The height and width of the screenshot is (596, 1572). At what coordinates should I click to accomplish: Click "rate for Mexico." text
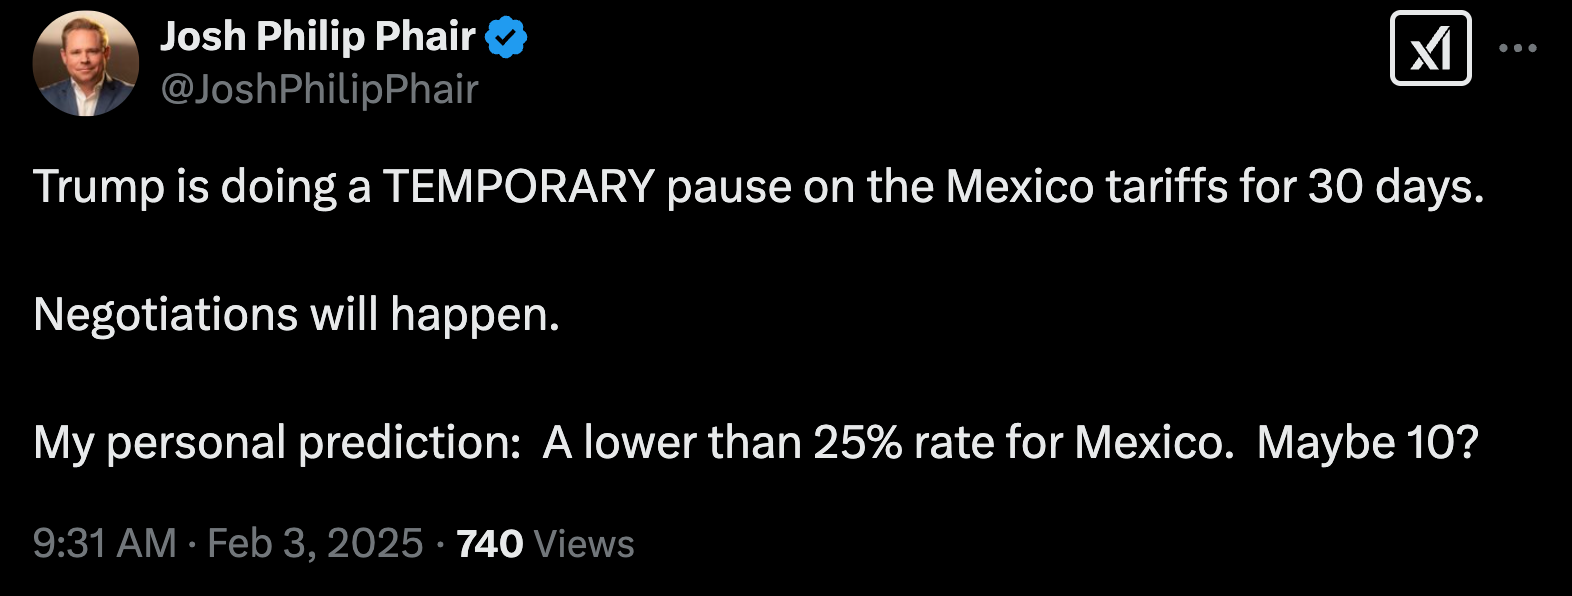click(x=1075, y=443)
